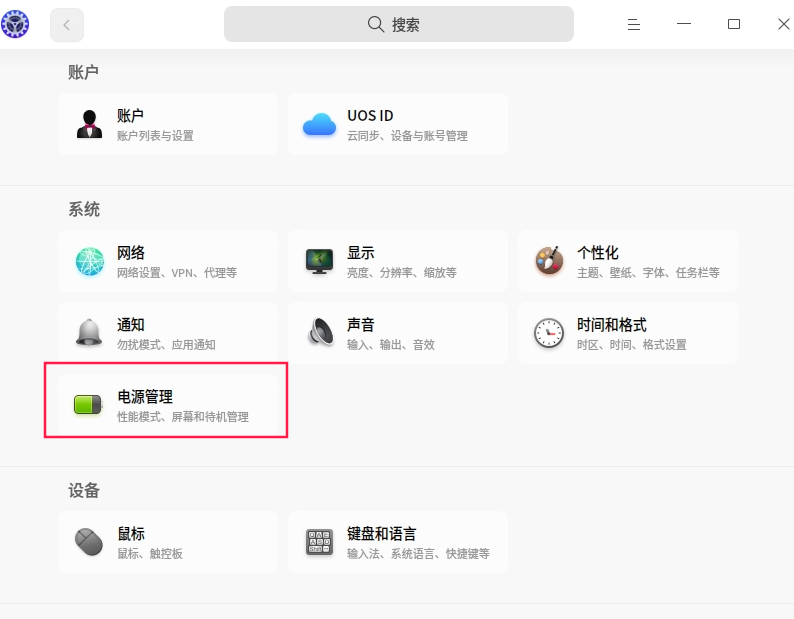This screenshot has height=619, width=794.
Task: Click the magnifier icon in the search bar
Action: click(x=376, y=24)
